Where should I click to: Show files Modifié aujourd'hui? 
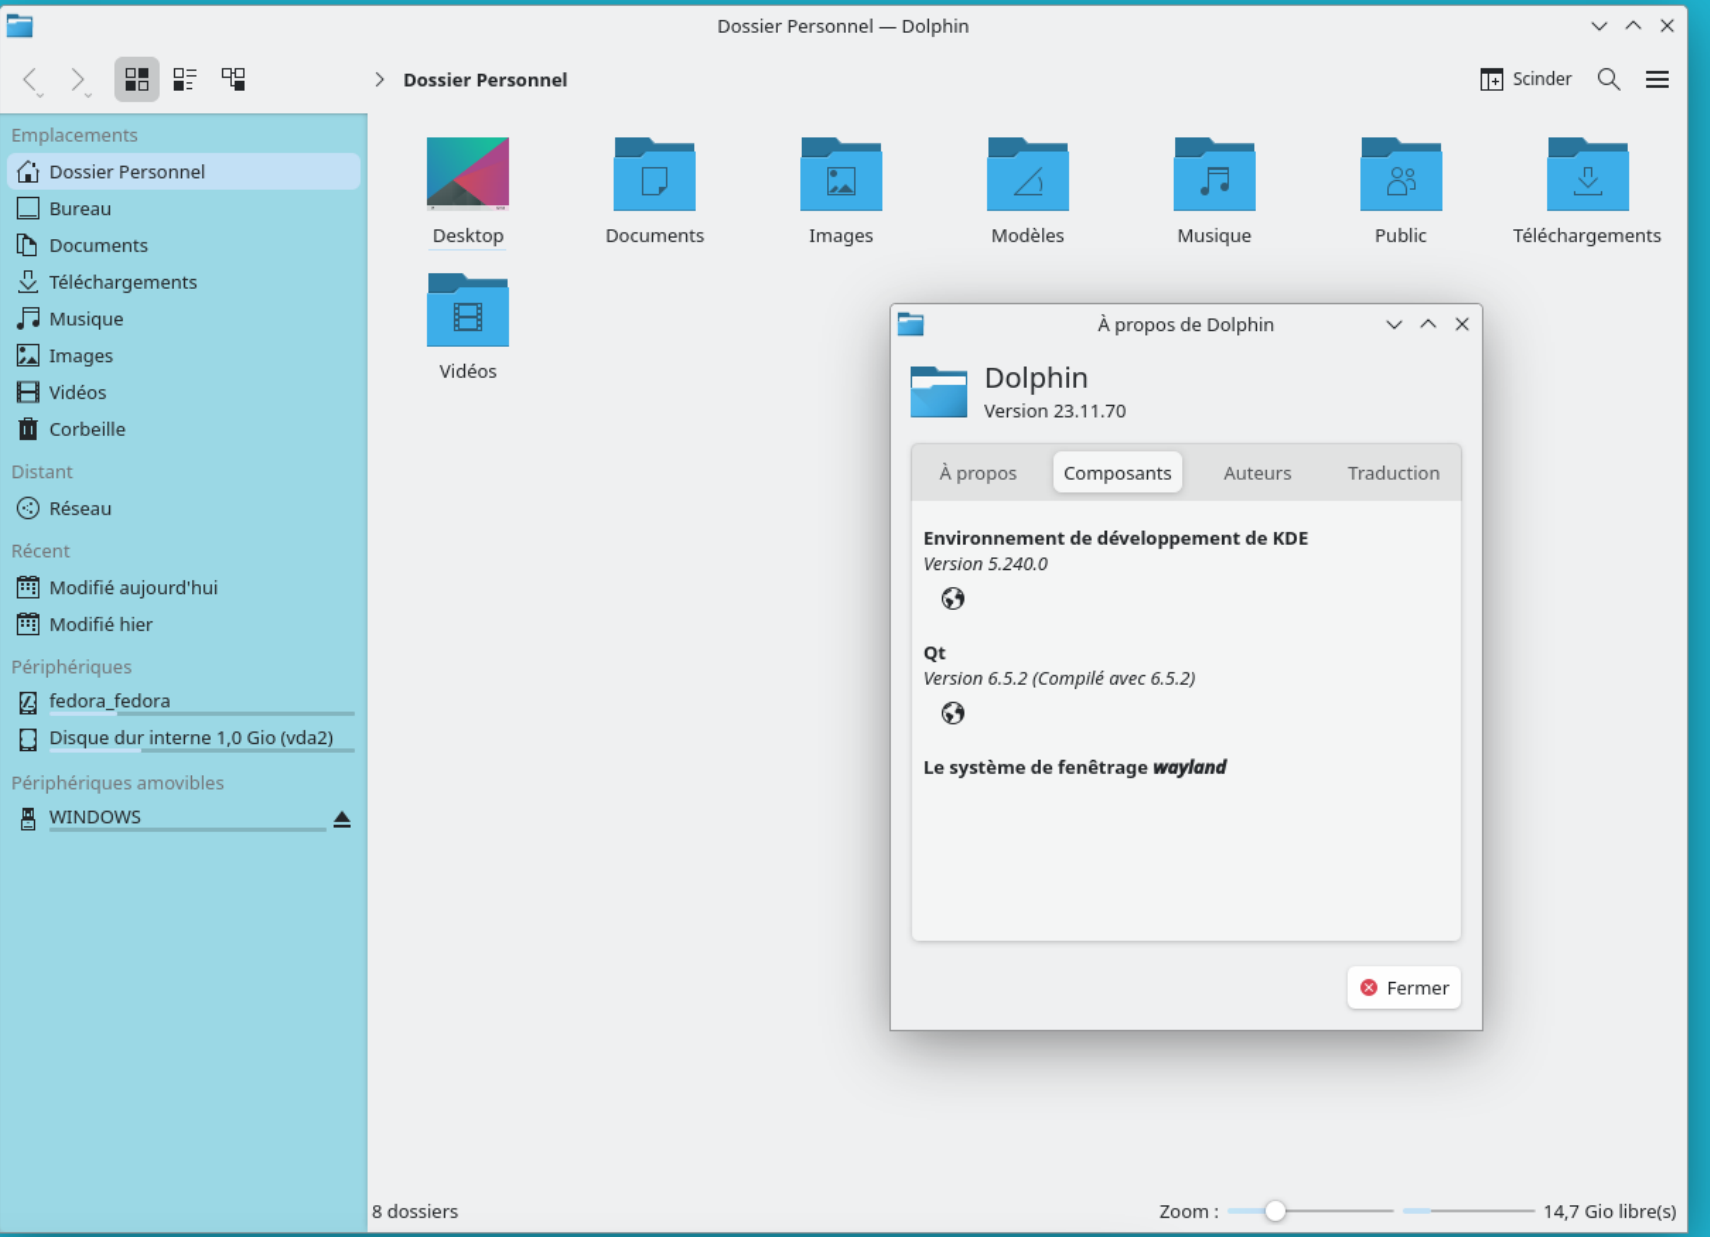pos(184,587)
